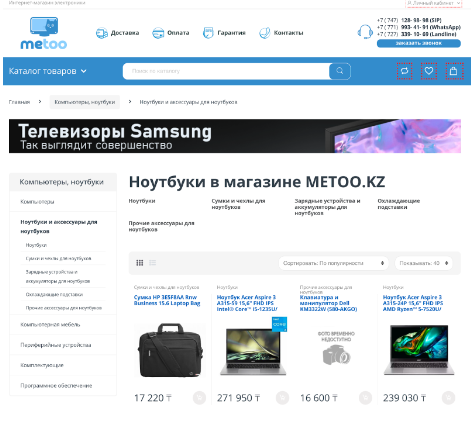This screenshot has height=421, width=471.
Task: Open Комплектующие category
Action: coord(42,365)
